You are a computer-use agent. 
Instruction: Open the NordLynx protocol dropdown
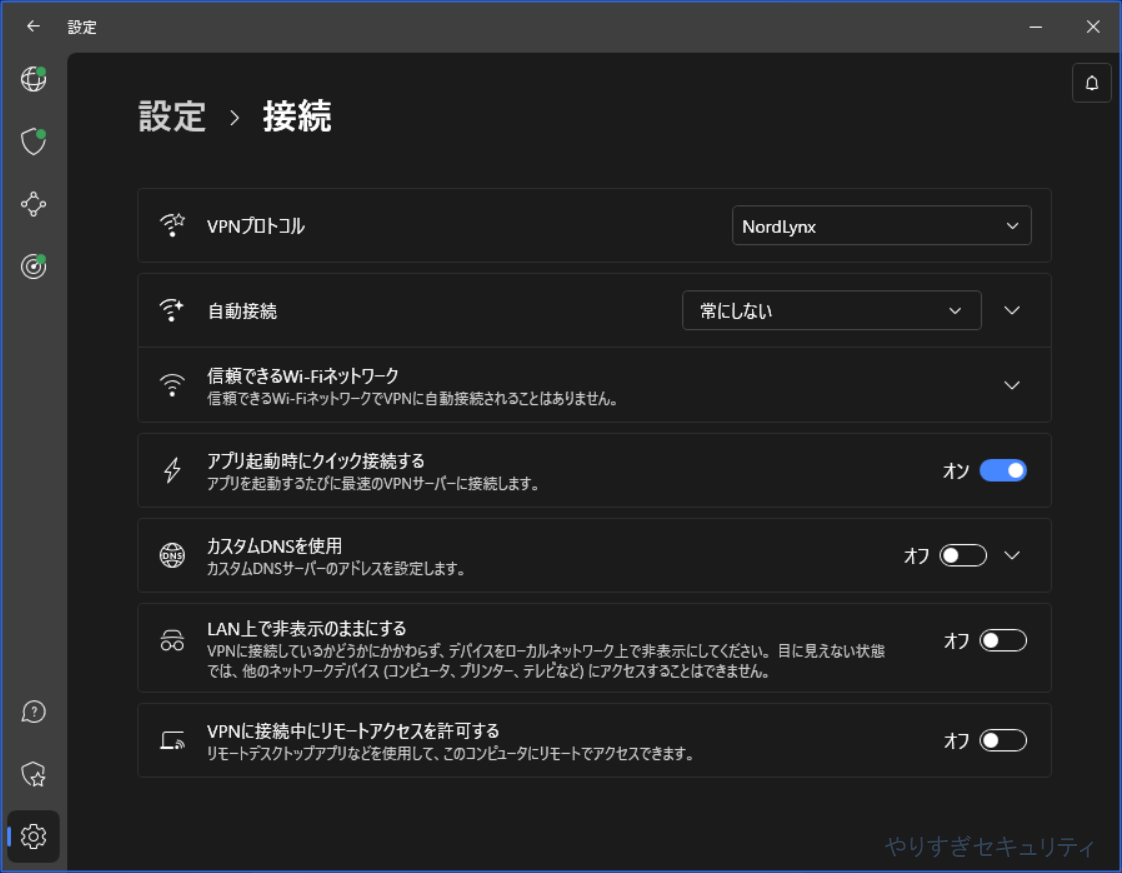tap(882, 226)
